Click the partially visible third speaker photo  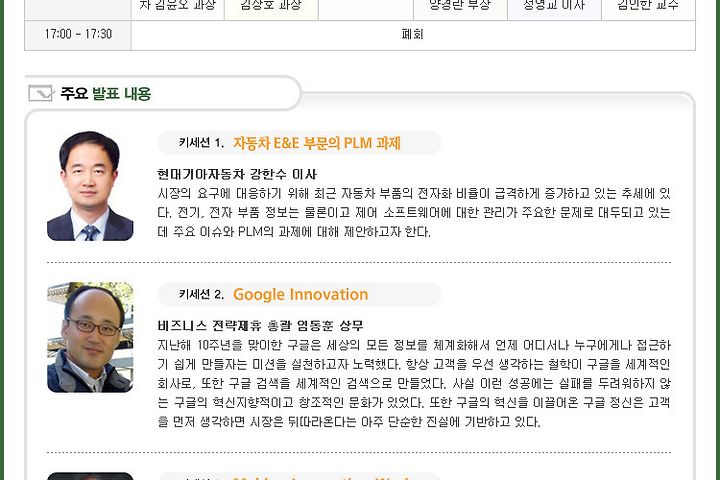(90, 476)
